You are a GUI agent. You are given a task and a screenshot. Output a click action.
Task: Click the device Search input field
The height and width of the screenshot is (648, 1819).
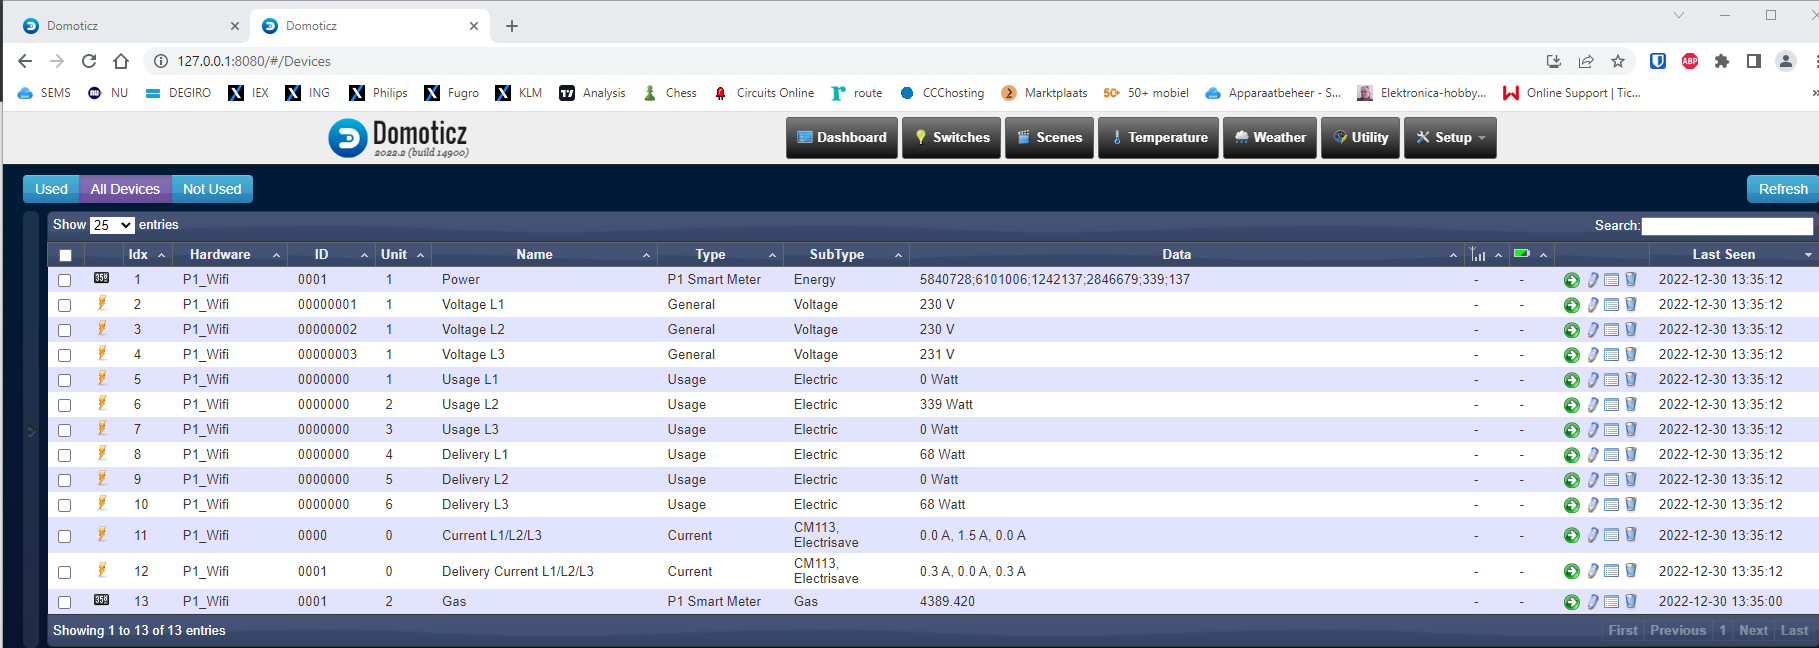[1727, 226]
